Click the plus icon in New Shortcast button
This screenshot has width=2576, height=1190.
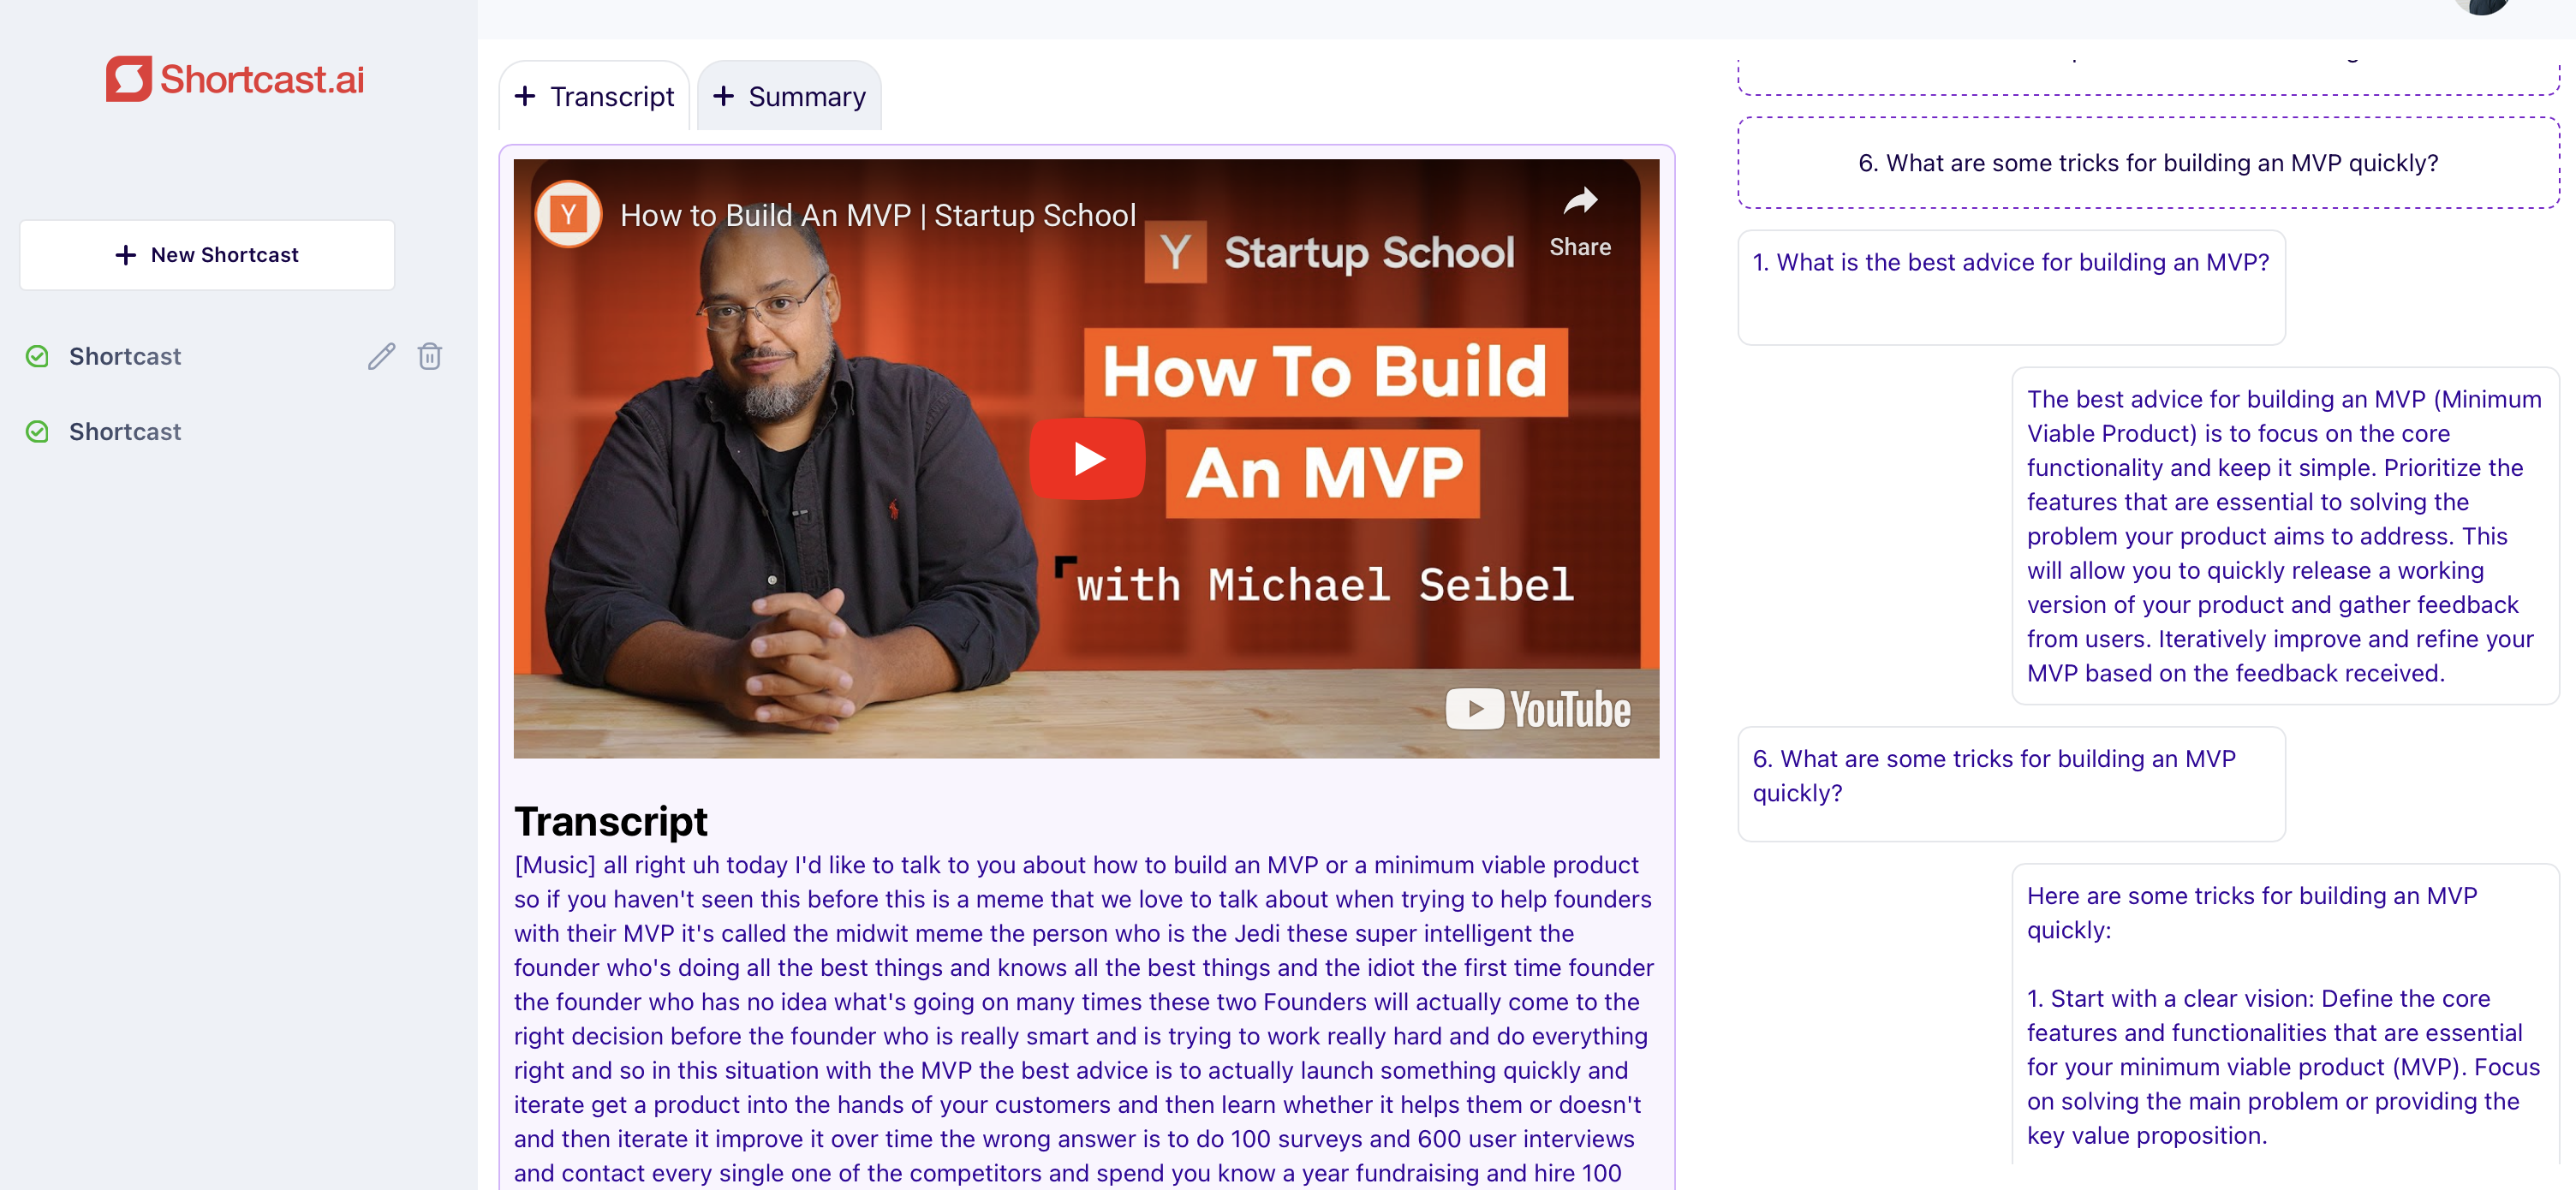[125, 255]
